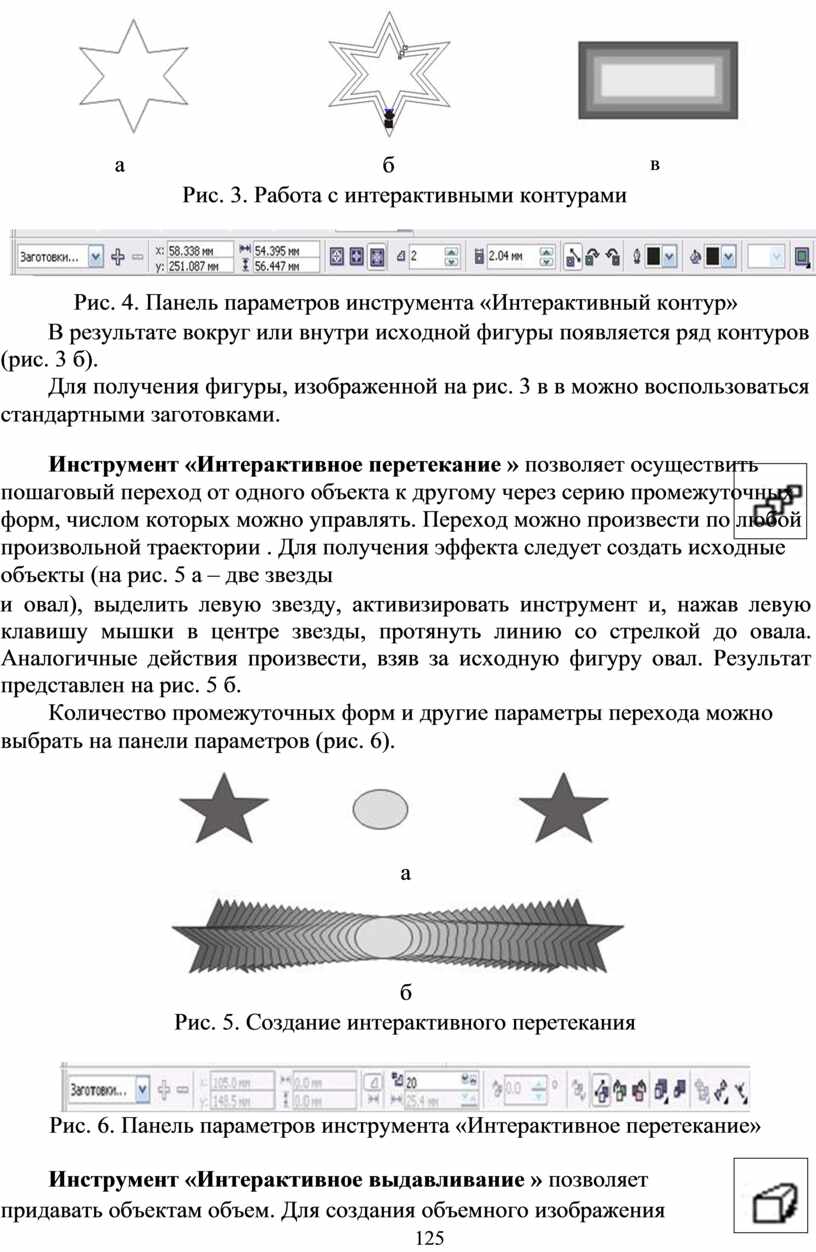The width and height of the screenshot is (816, 1252).
Task: Click the contour fill color black swatch
Action: (713, 257)
